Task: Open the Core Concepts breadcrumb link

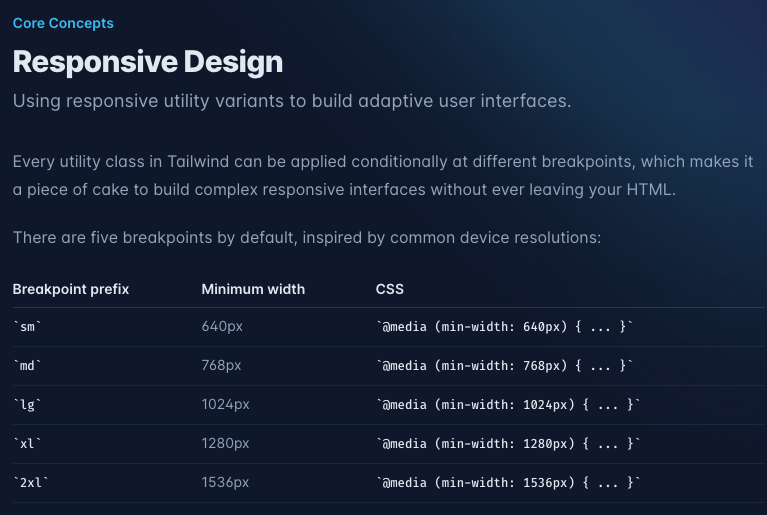Action: [63, 23]
